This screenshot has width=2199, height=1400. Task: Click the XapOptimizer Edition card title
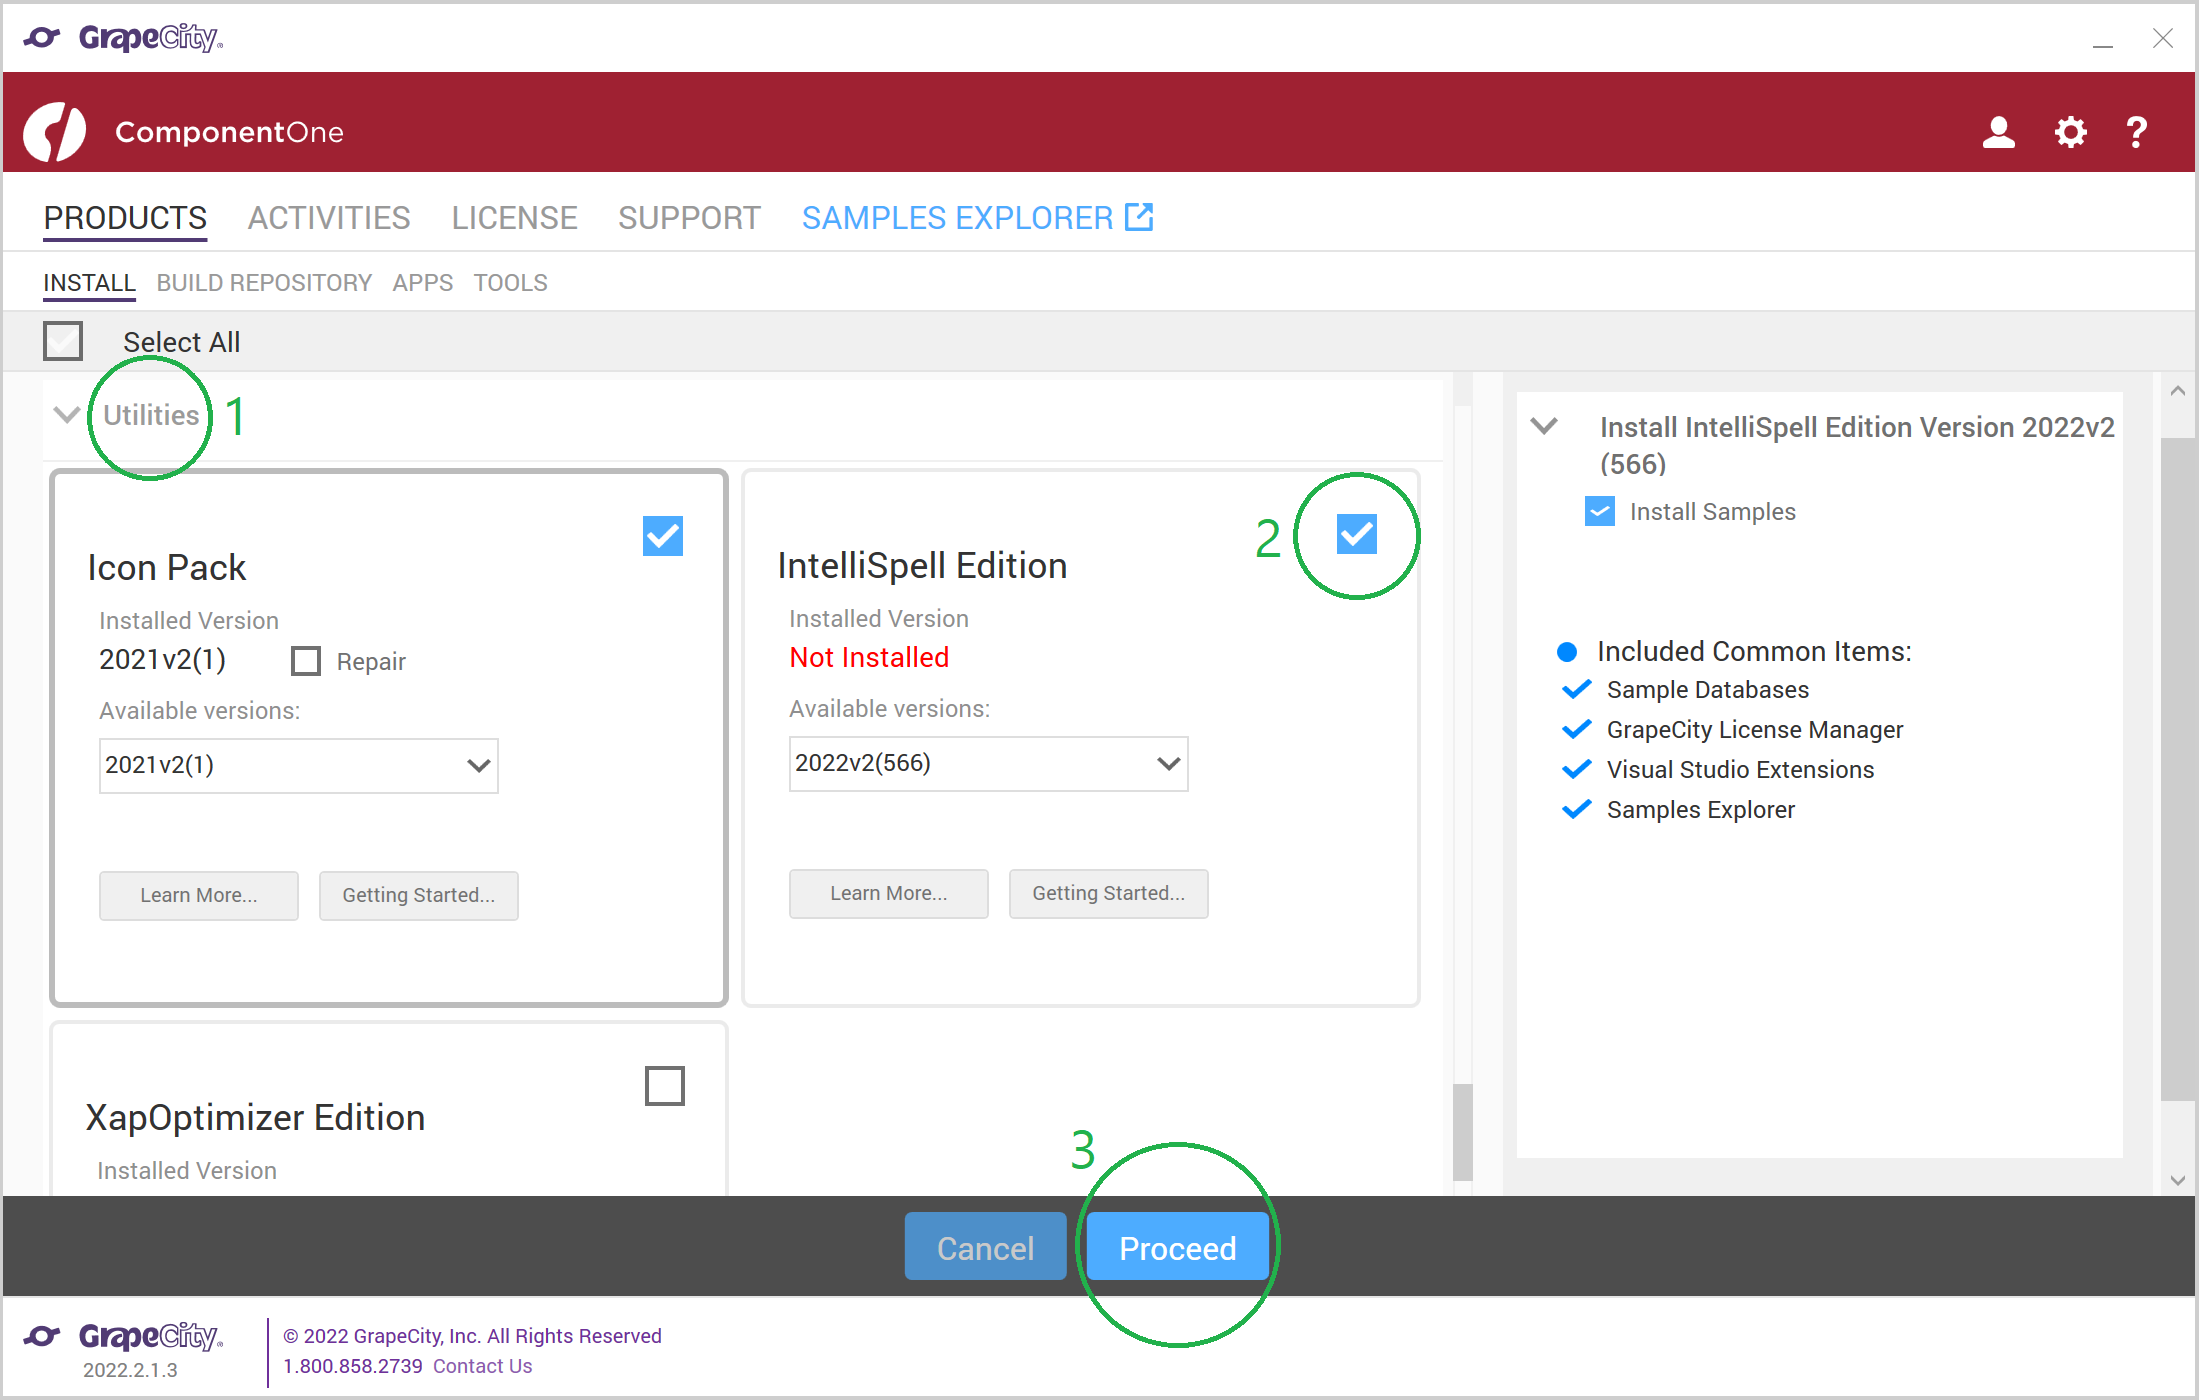pyautogui.click(x=256, y=1117)
